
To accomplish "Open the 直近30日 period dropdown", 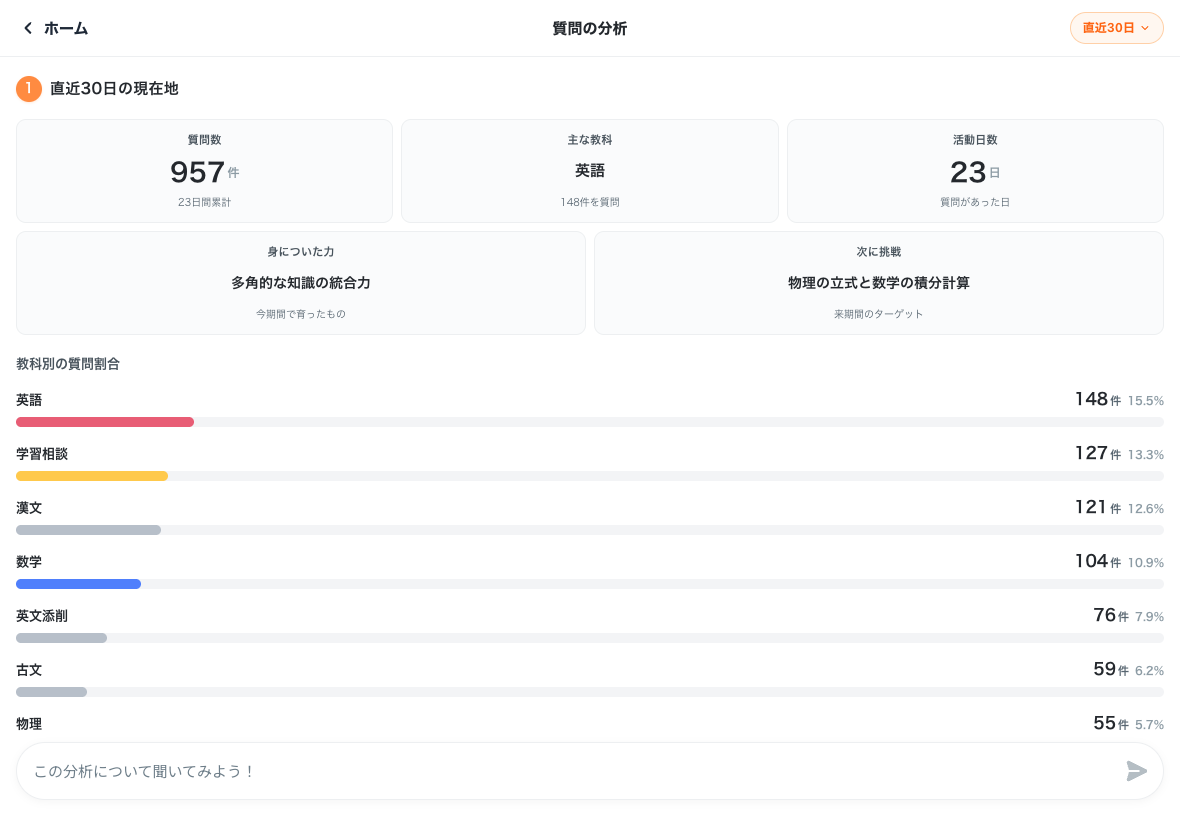I will click(x=1116, y=28).
